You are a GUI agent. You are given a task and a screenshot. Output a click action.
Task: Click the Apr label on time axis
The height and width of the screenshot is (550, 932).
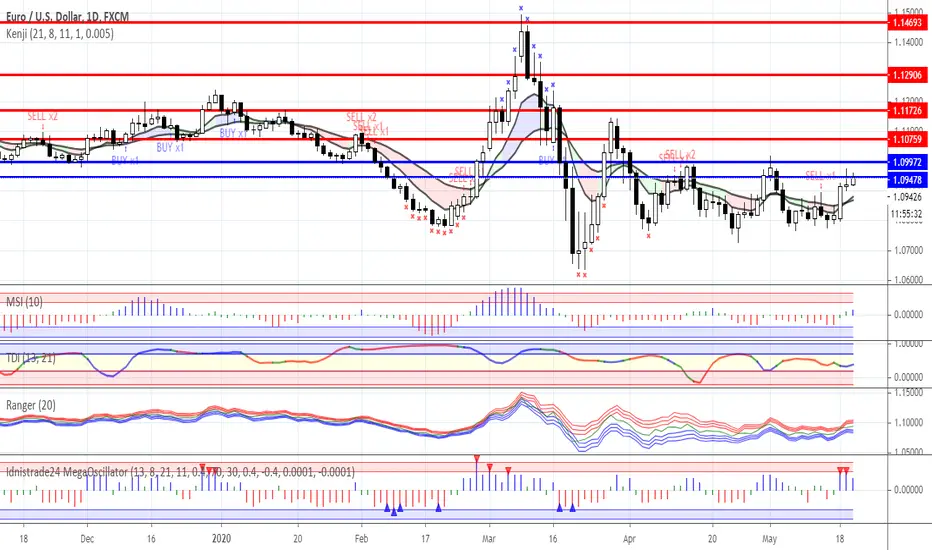click(x=629, y=539)
